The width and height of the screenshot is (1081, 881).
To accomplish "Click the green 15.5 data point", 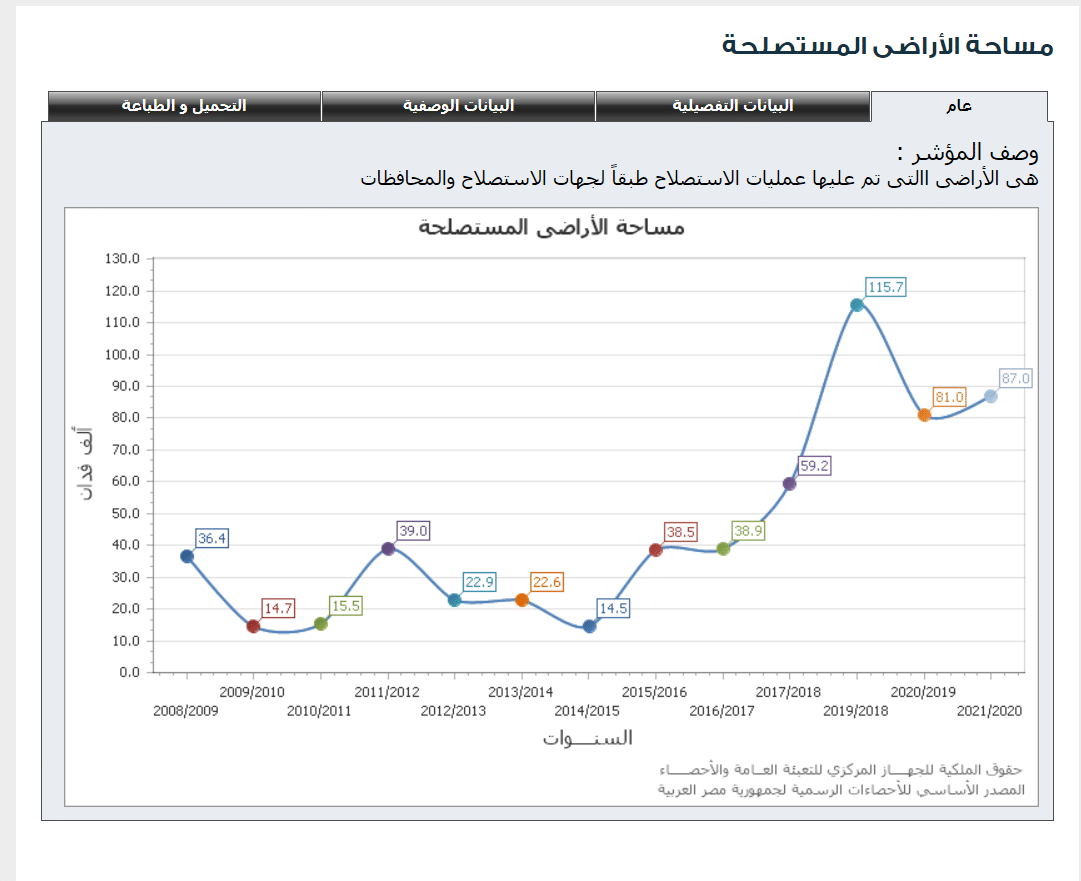I will 320,623.
